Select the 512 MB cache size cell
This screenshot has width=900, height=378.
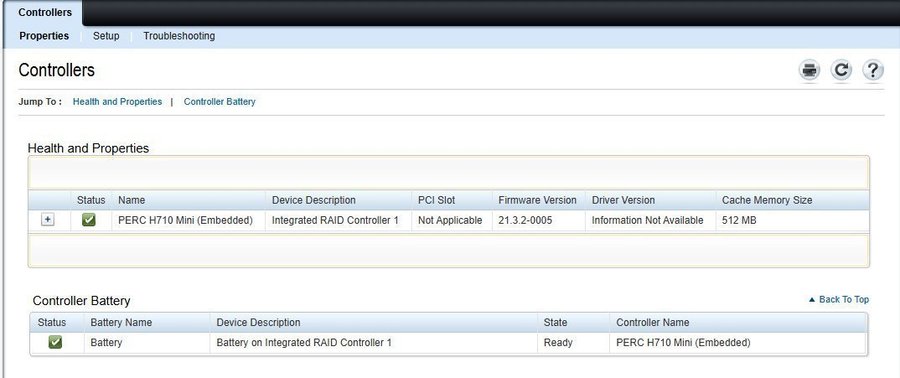pyautogui.click(x=739, y=220)
